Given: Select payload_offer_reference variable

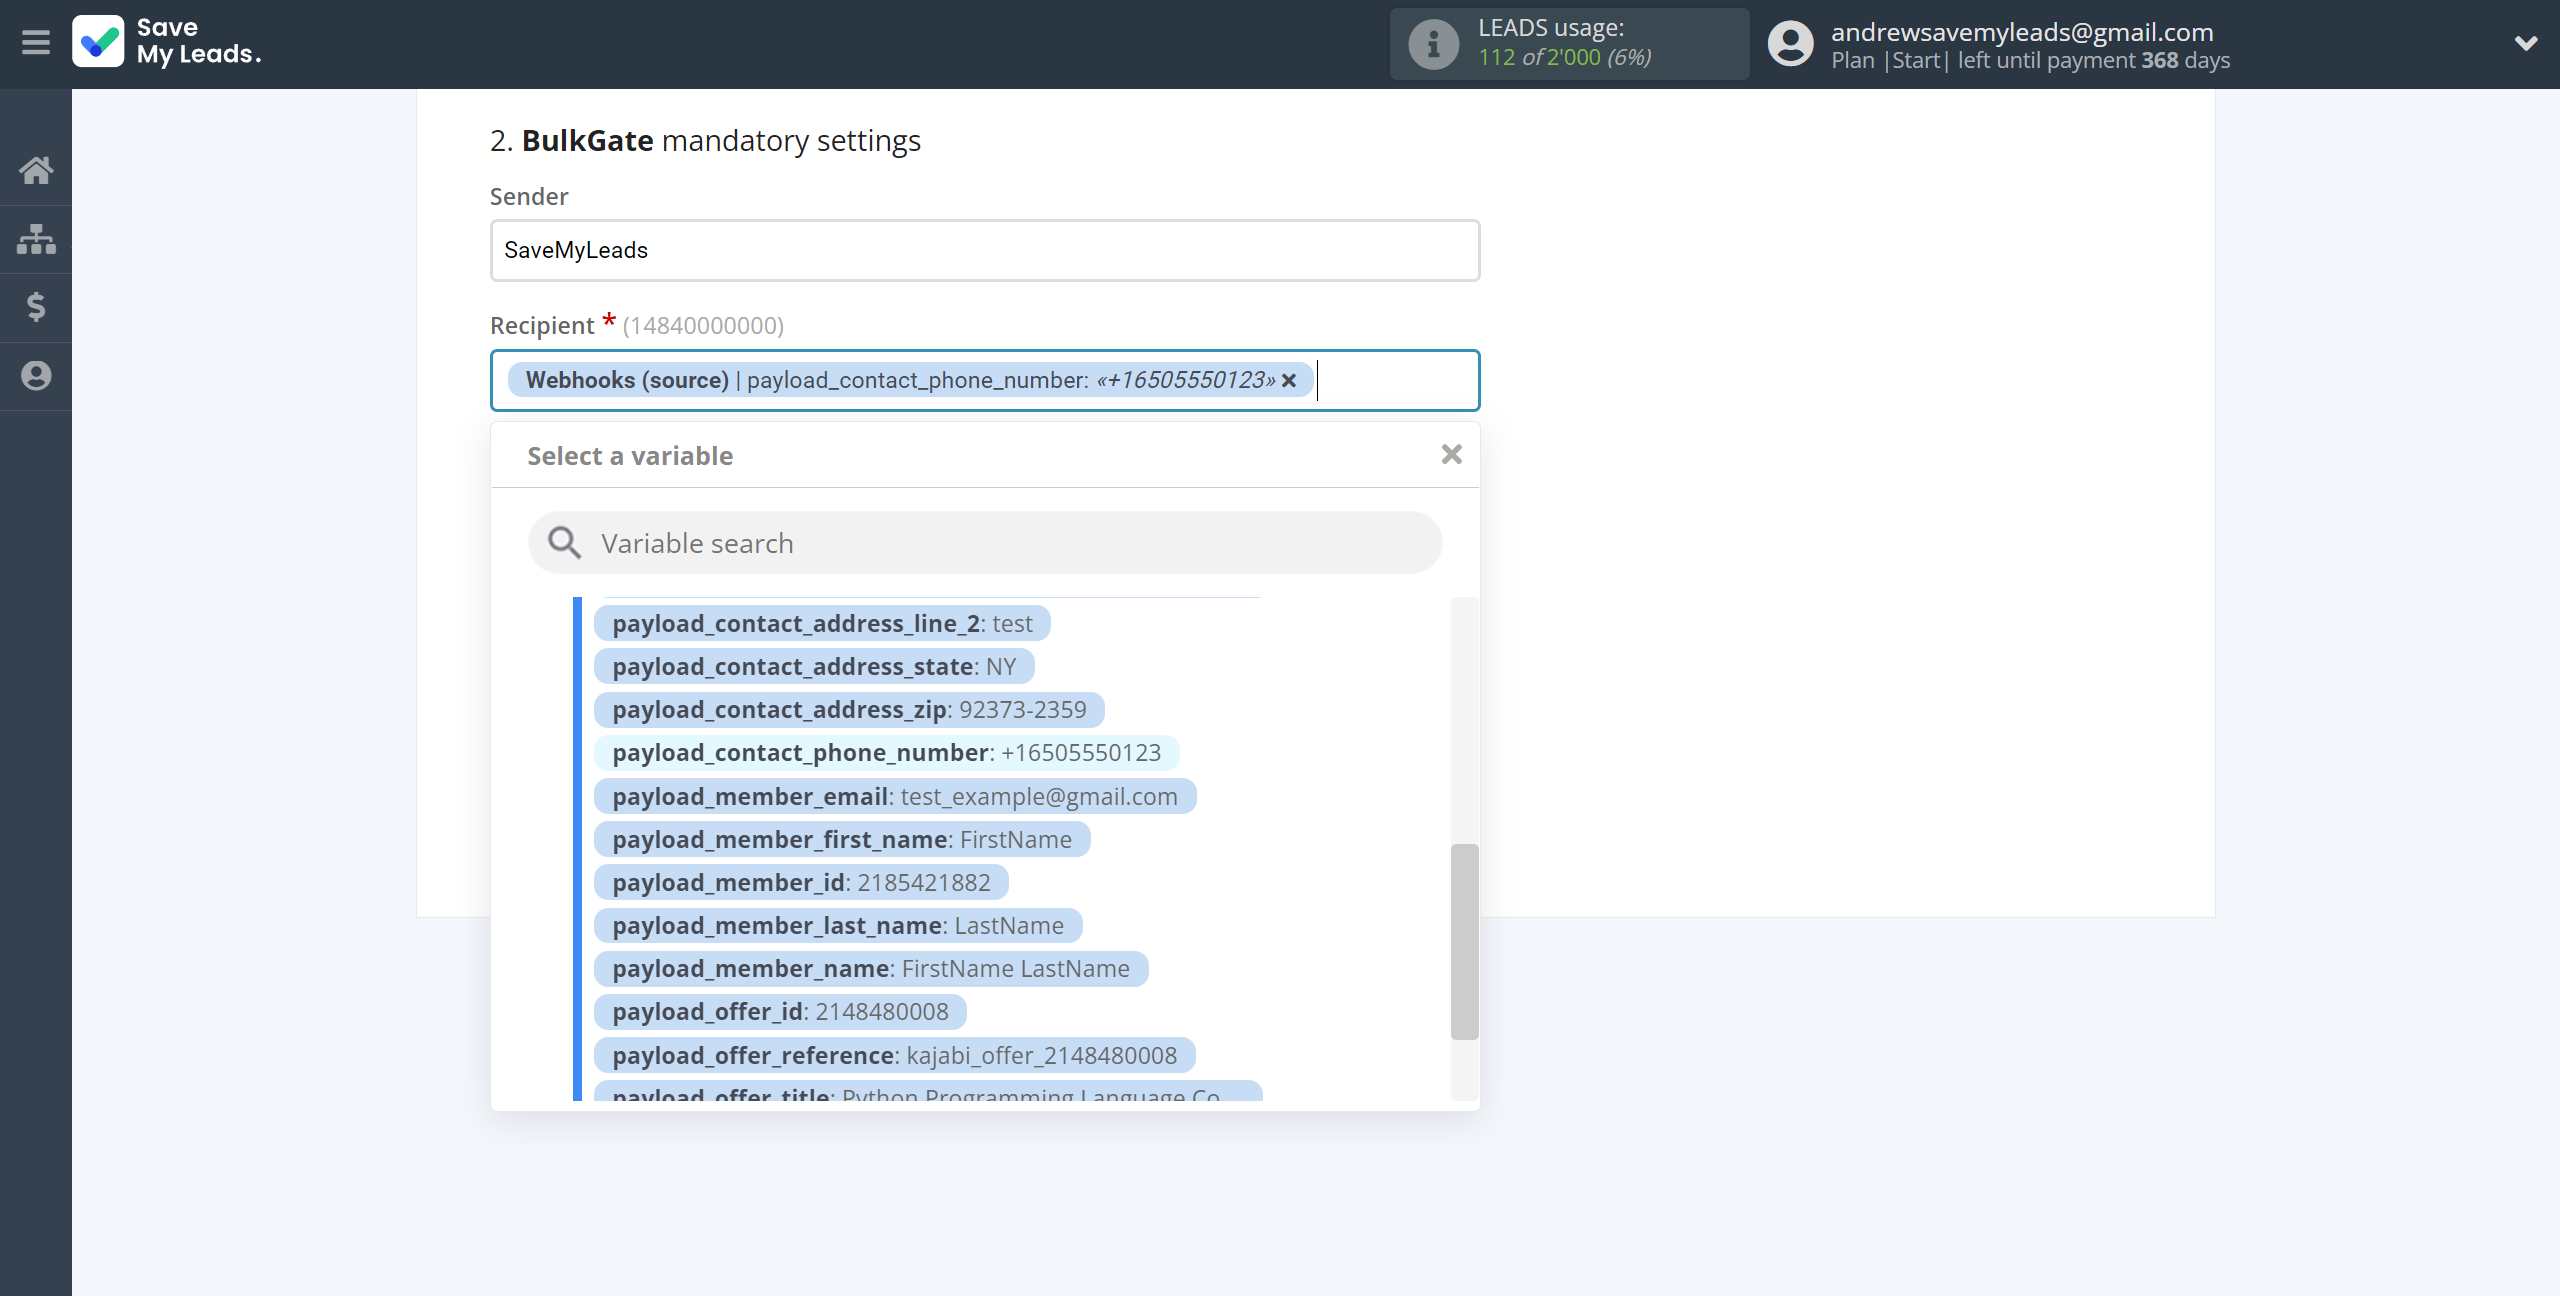Looking at the screenshot, I should pos(895,1056).
